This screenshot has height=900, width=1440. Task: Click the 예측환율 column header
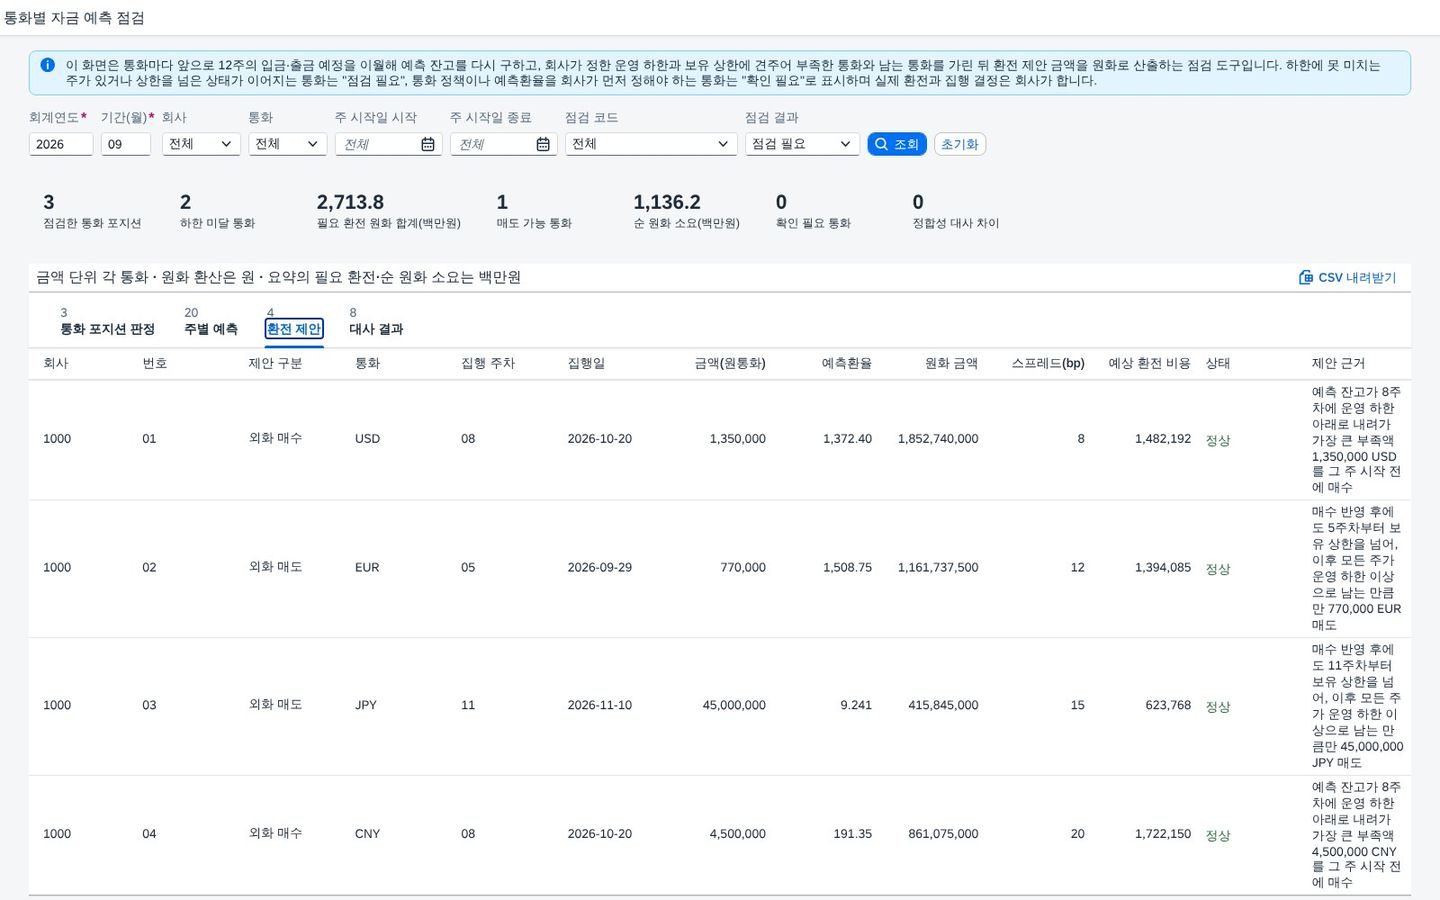pos(846,363)
